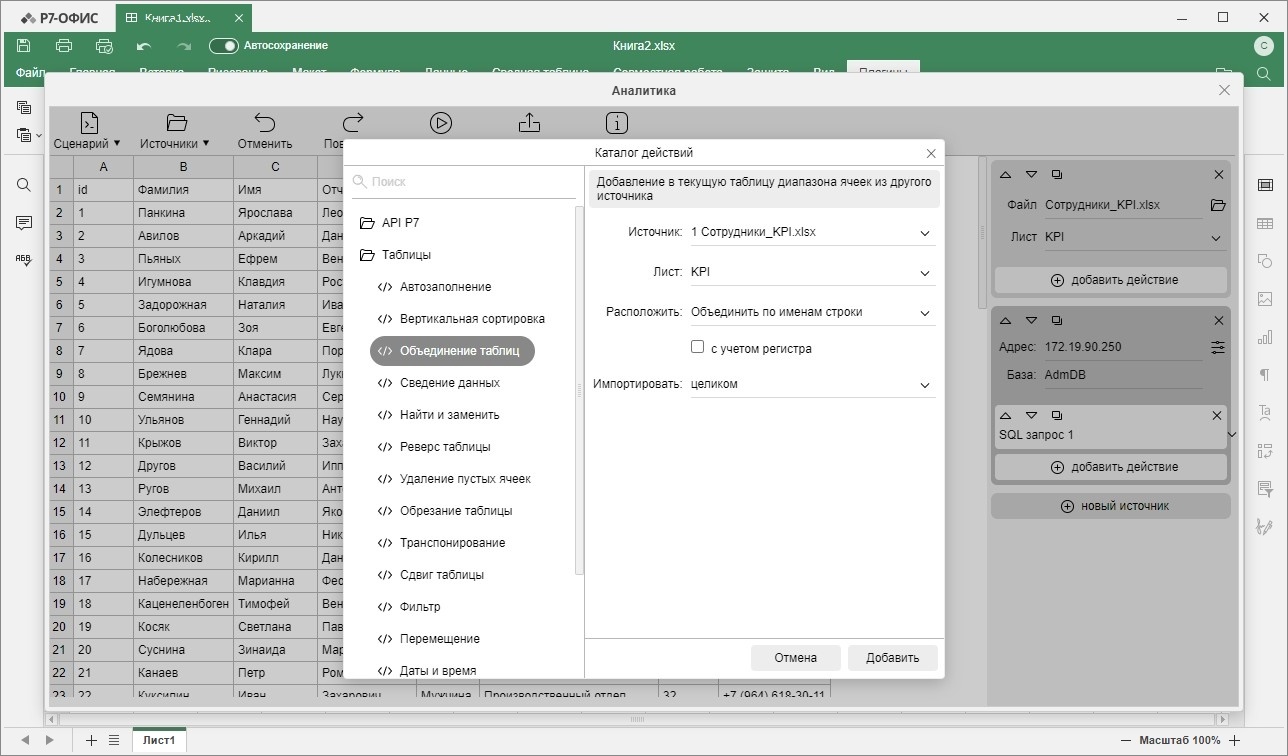The image size is (1288, 756).
Task: Open slicer settings in right sidebar
Action: (1265, 488)
